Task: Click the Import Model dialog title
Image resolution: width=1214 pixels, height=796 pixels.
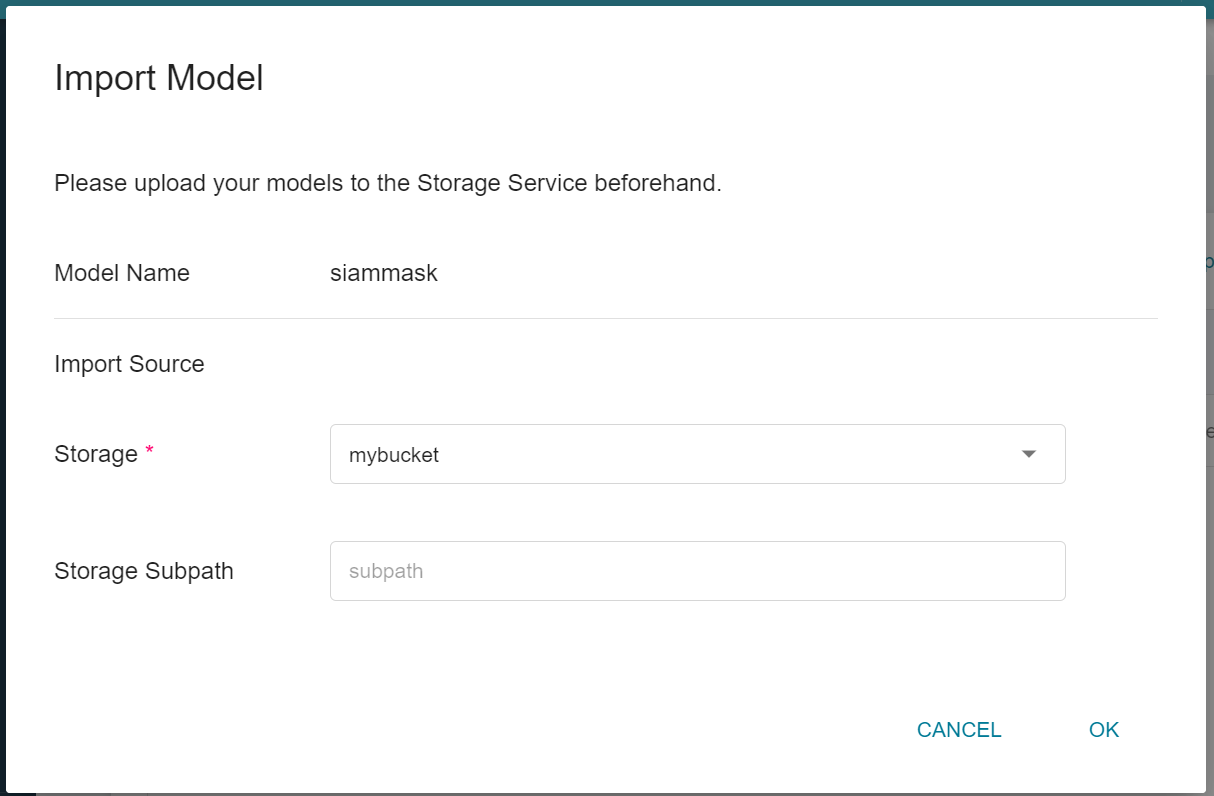Action: point(159,77)
